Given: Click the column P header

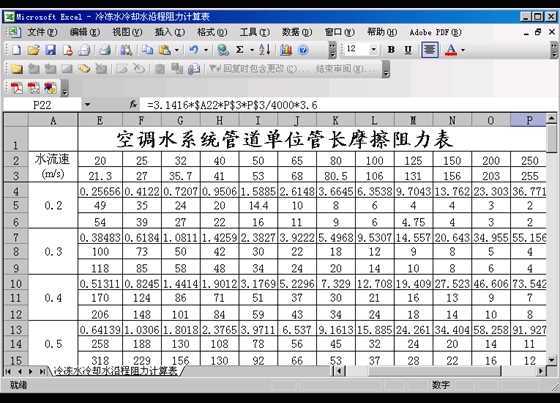Looking at the screenshot, I should [529, 120].
